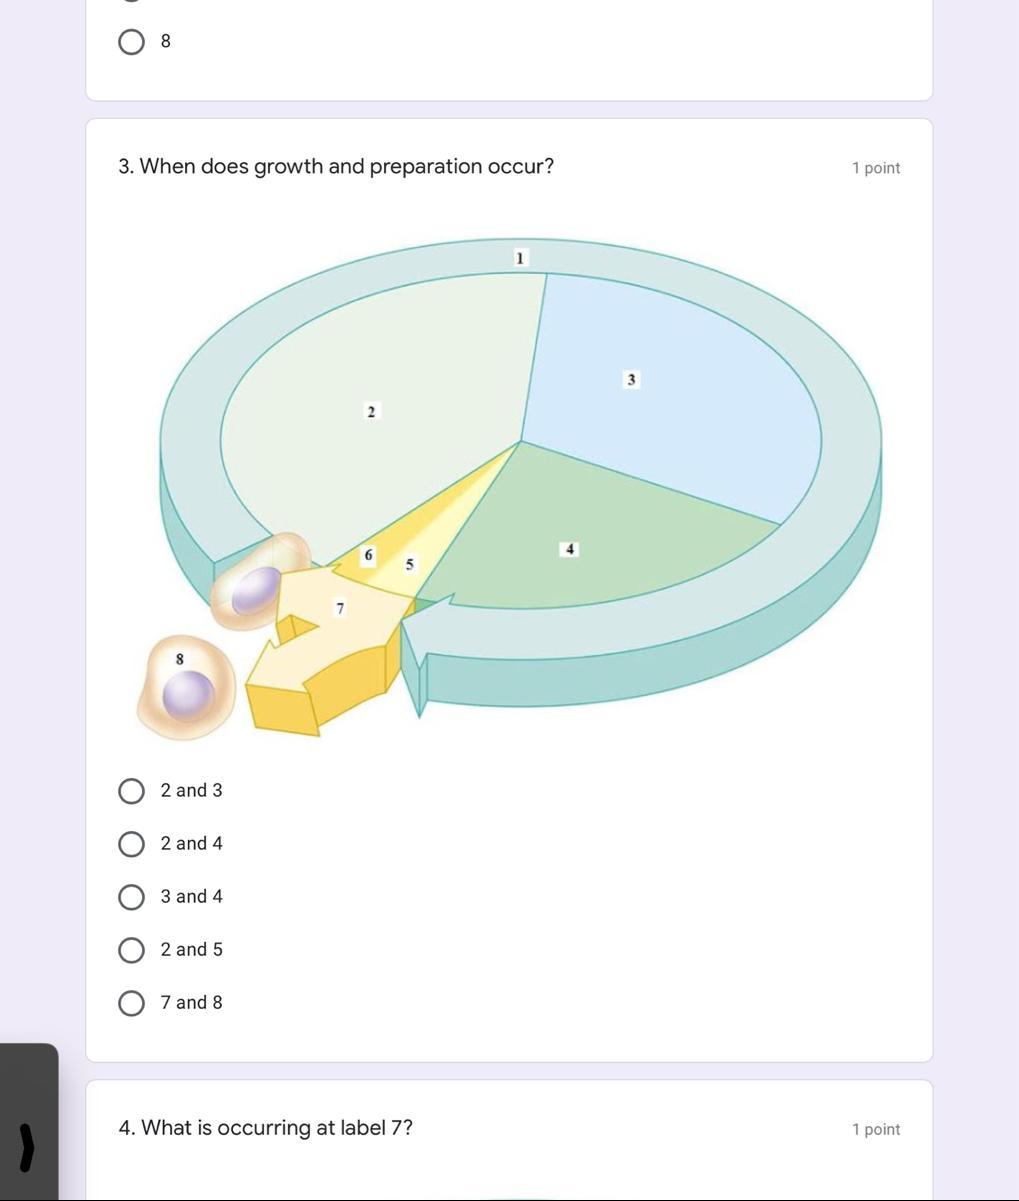Expand the dark side panel arrow handle

click(27, 1147)
